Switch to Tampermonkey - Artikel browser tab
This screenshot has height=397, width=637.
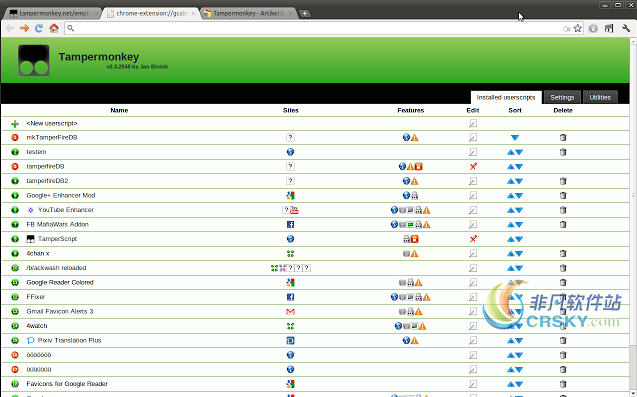(249, 13)
